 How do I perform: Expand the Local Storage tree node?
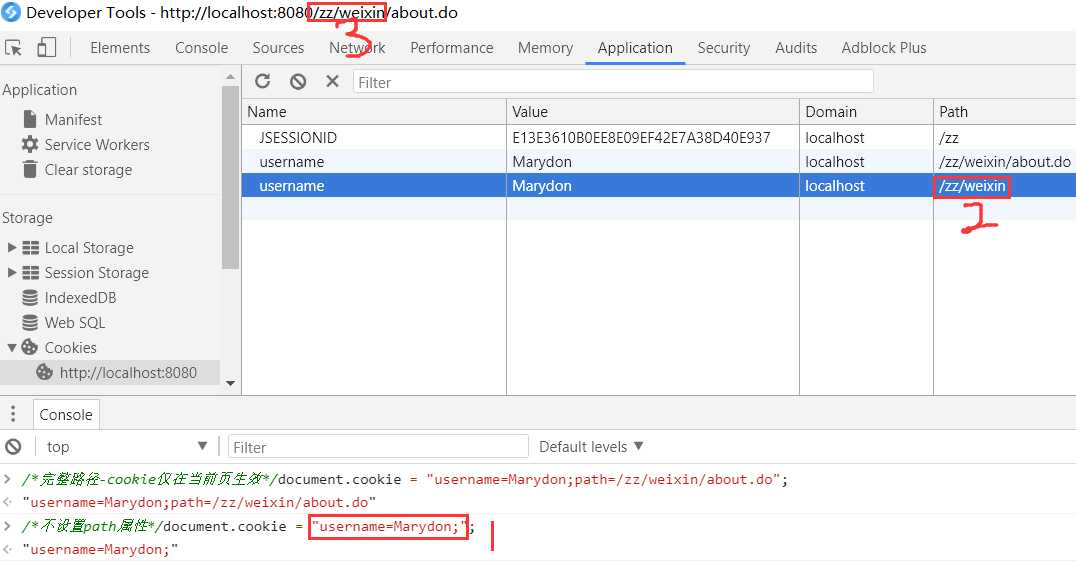12,247
